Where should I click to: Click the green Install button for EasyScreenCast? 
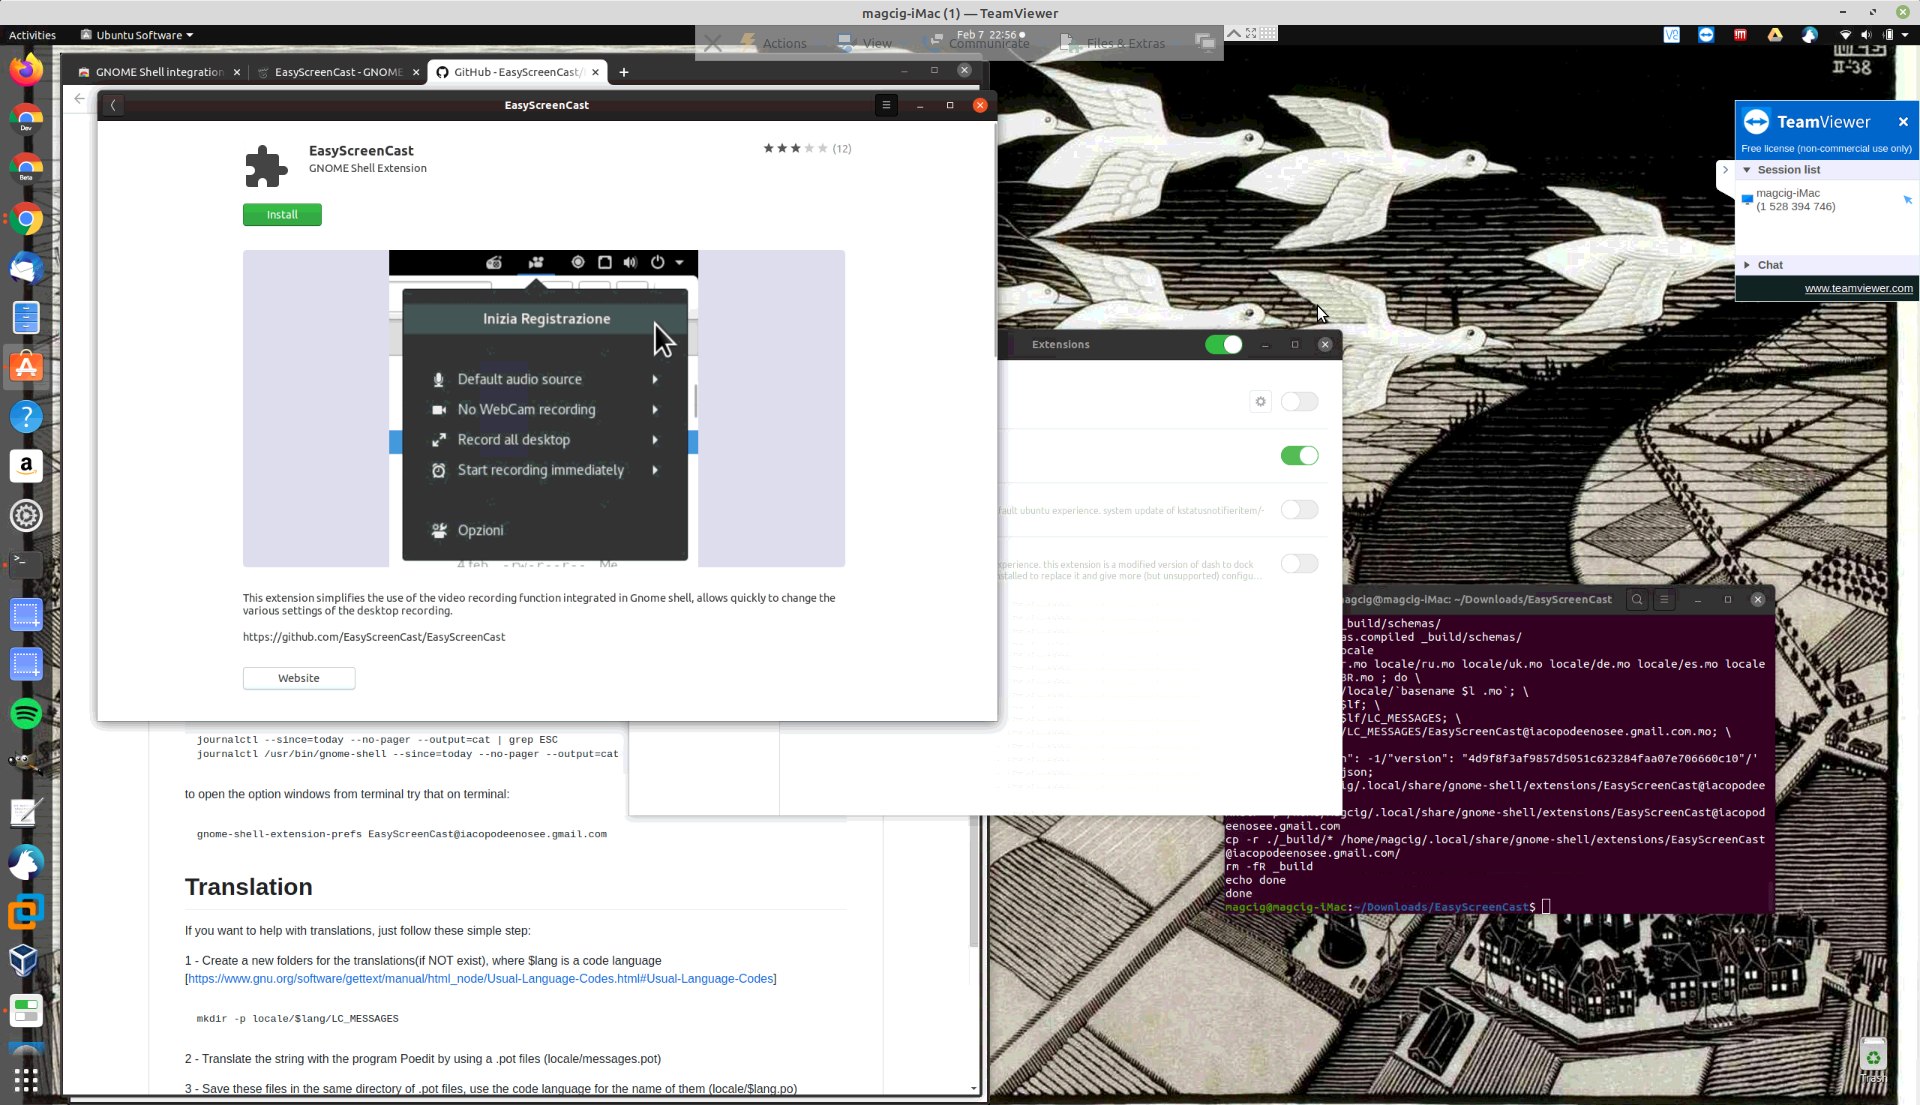pyautogui.click(x=282, y=215)
